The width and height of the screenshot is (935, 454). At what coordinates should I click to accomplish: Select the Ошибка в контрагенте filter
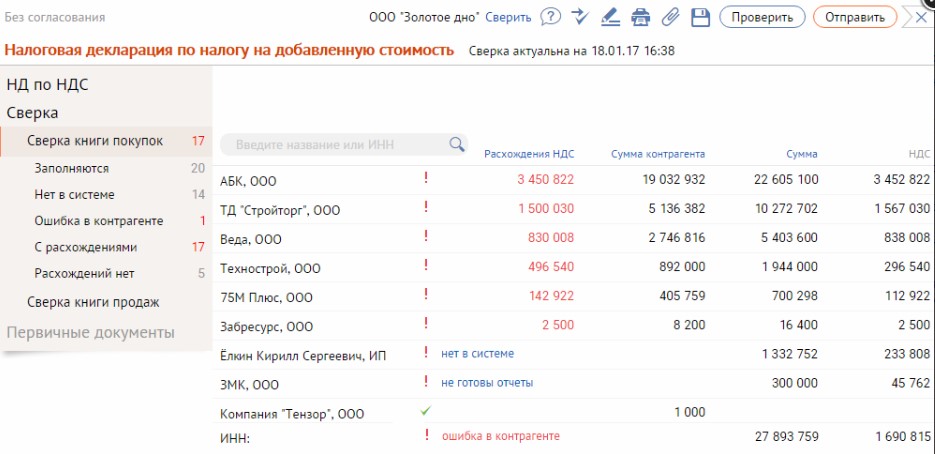(99, 221)
